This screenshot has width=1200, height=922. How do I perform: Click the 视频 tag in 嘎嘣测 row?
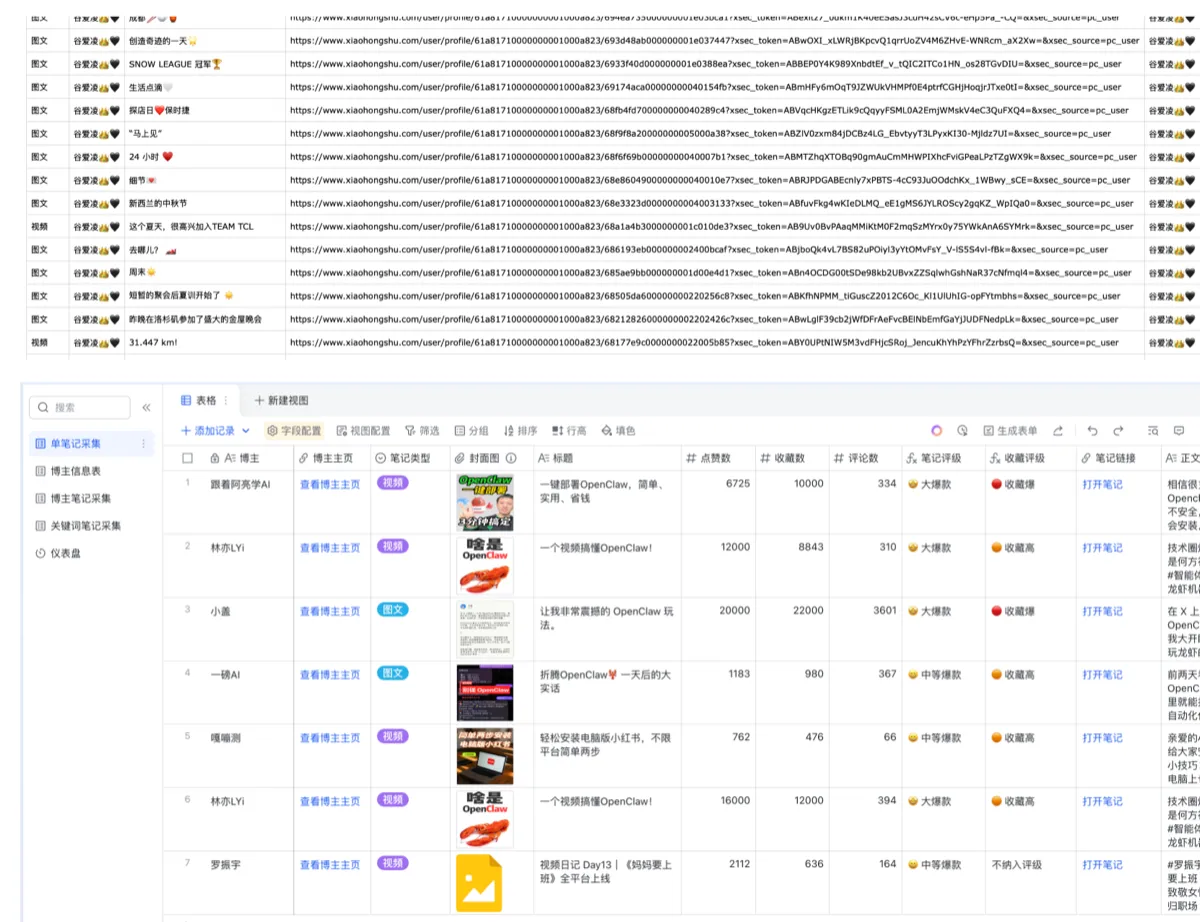pyautogui.click(x=393, y=737)
